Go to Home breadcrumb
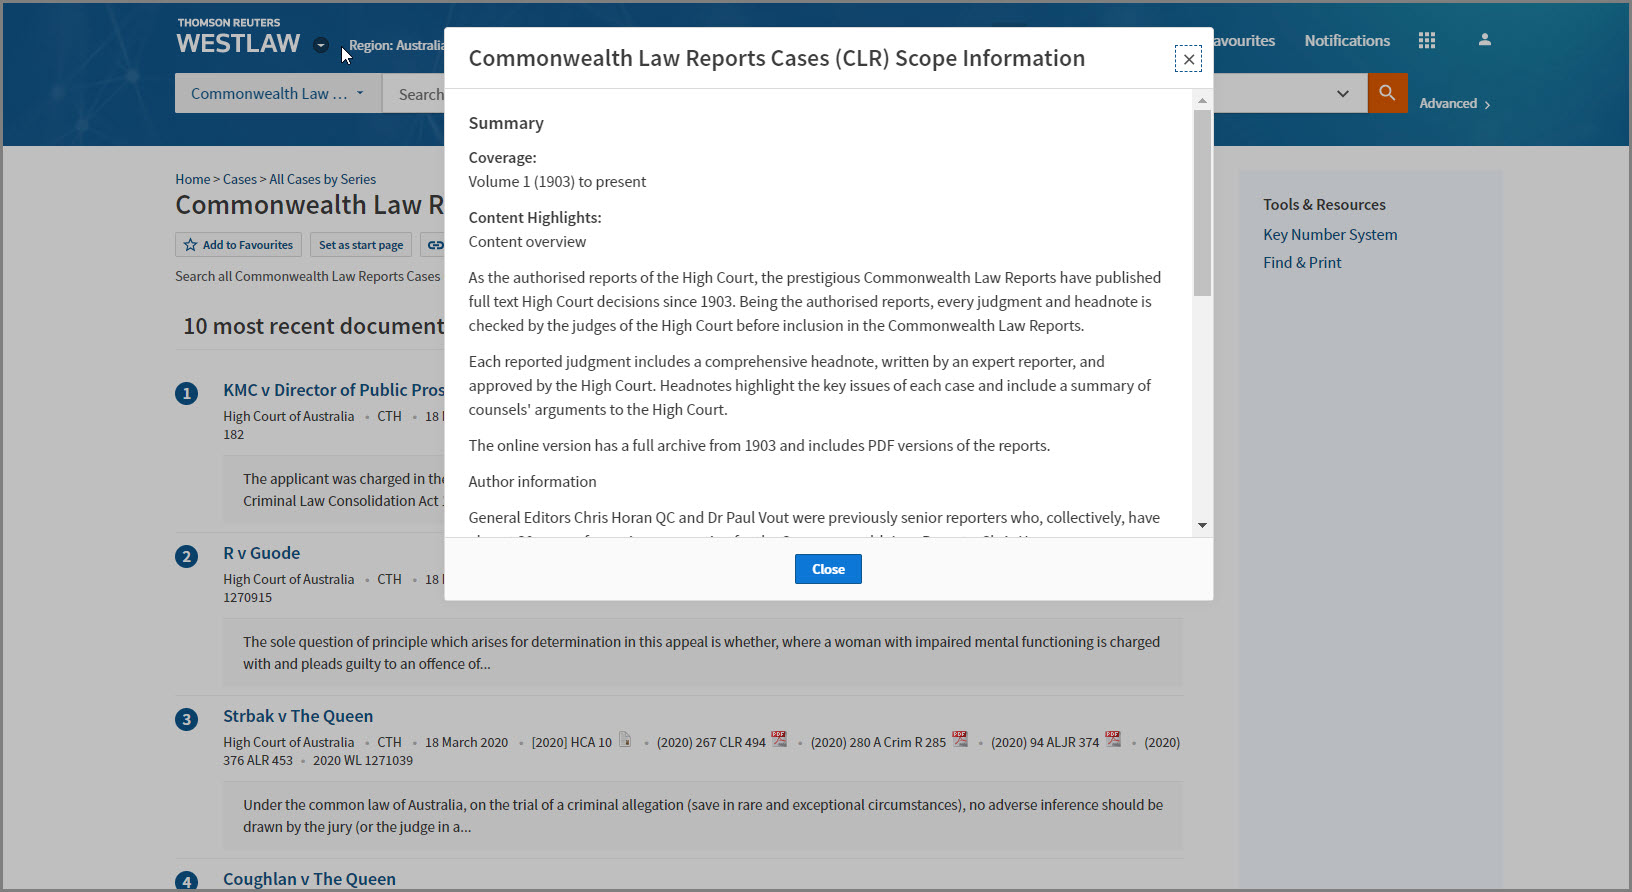1632x892 pixels. 193,180
